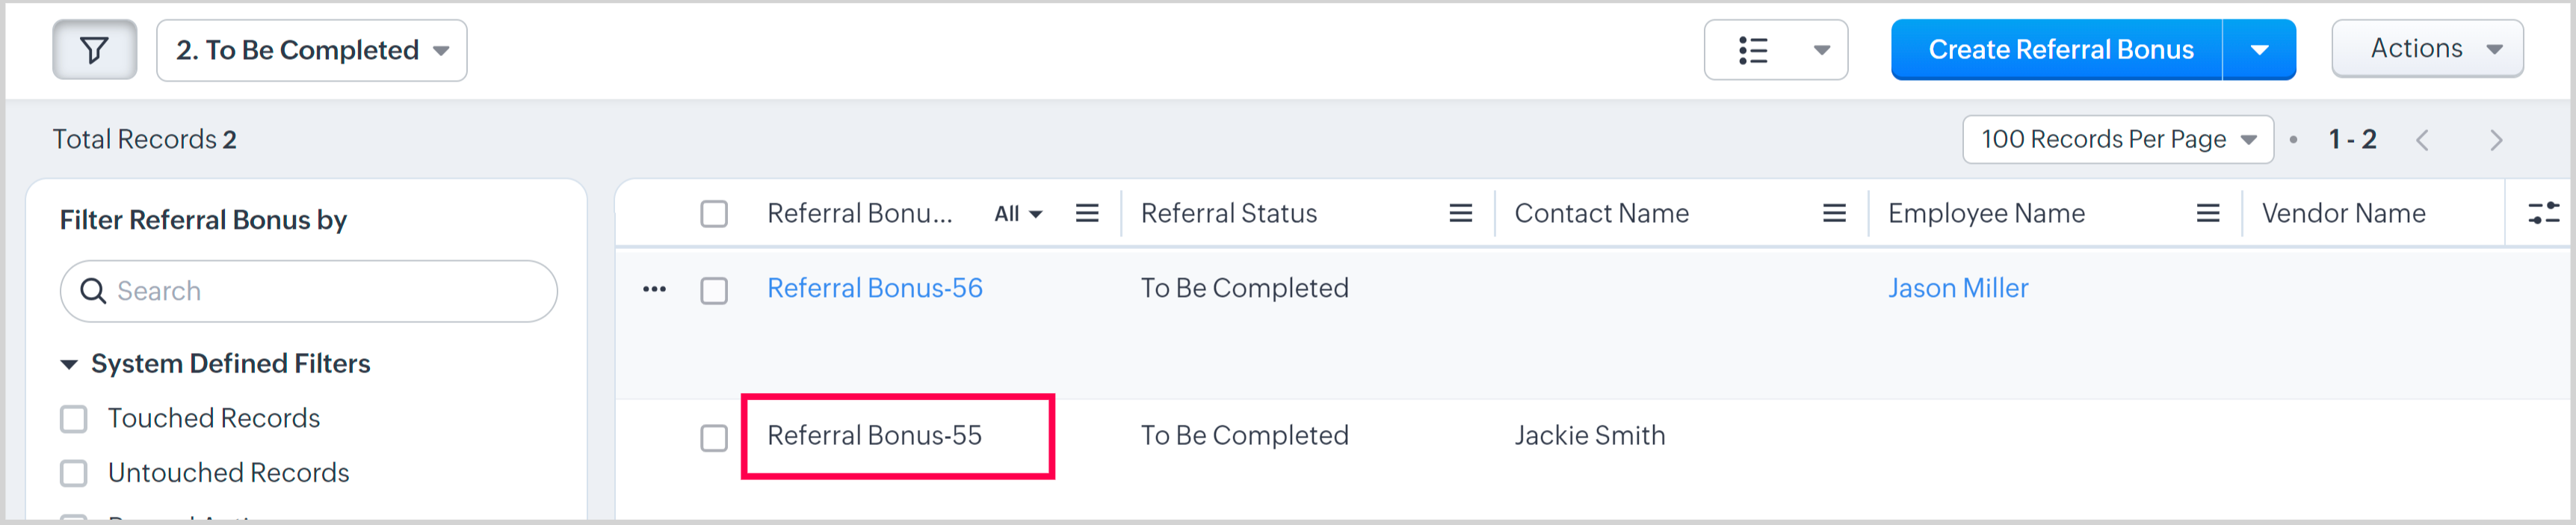
Task: Click the three-dot menu beside Referral Bonus-56
Action: 654,290
